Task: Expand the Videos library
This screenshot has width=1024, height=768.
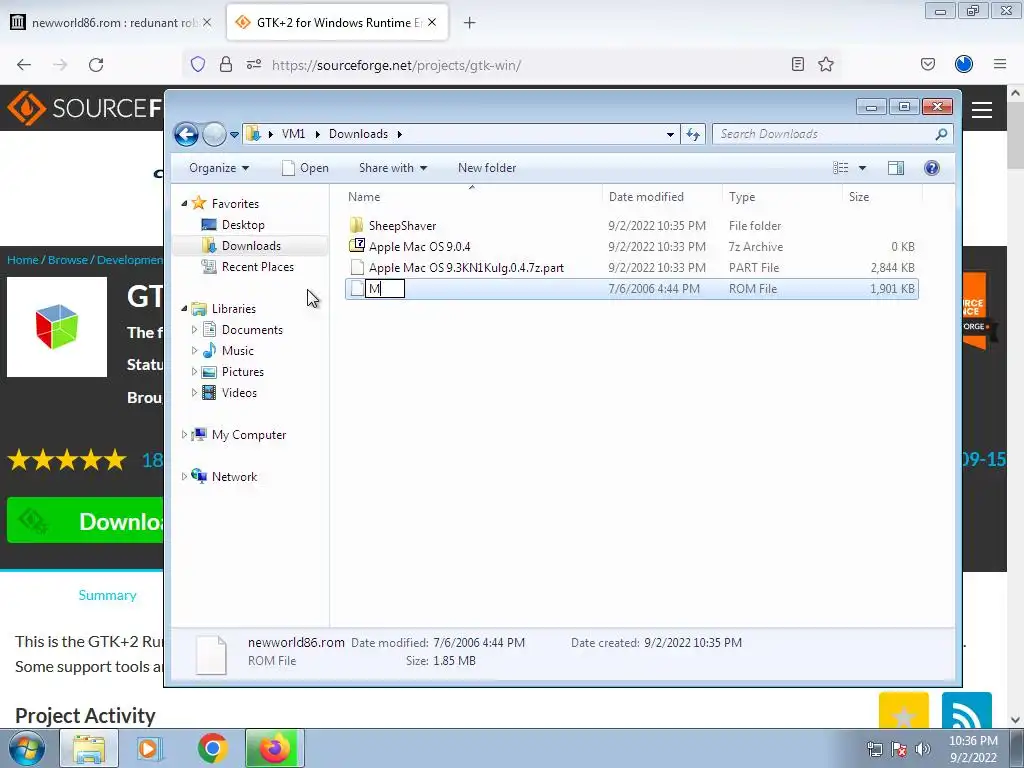Action: click(x=194, y=392)
